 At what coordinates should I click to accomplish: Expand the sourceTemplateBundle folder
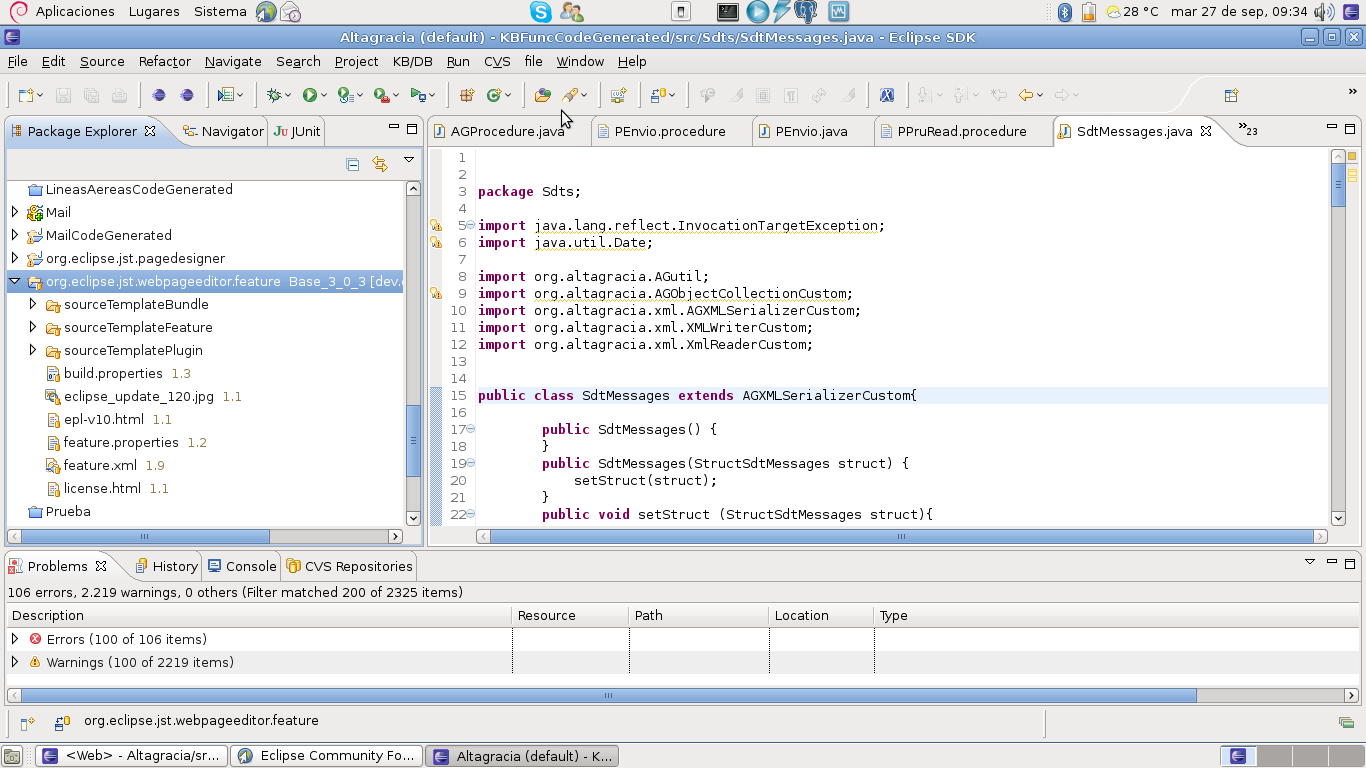click(x=33, y=304)
